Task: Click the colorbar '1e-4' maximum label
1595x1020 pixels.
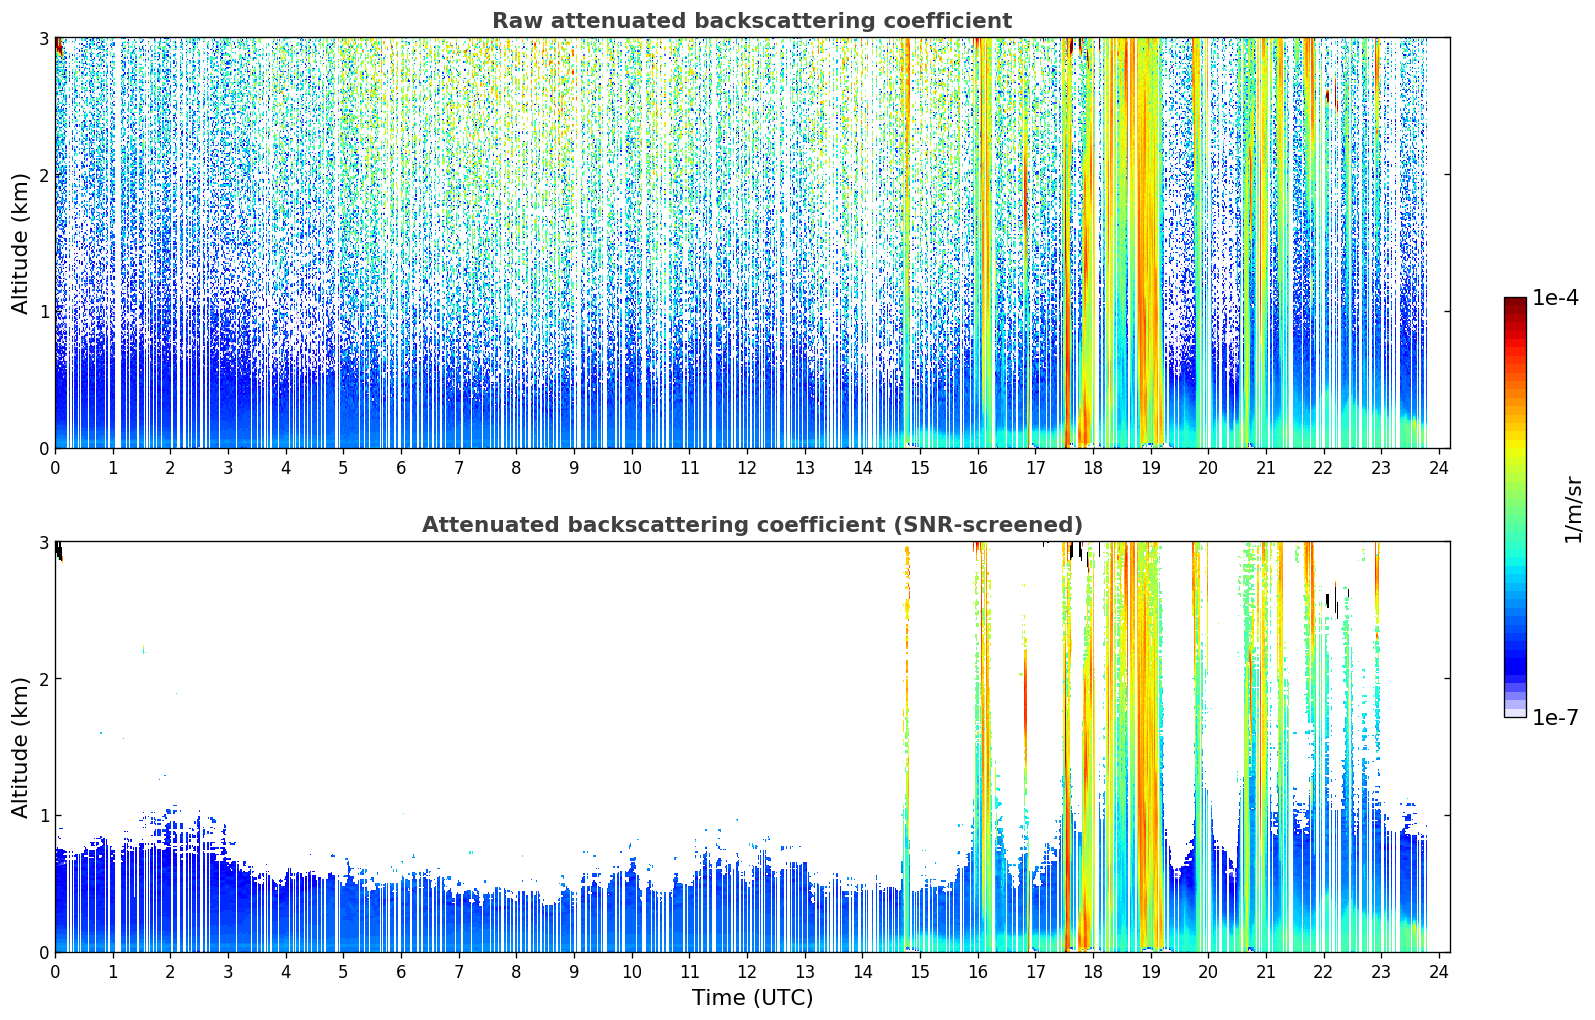Action: point(1555,298)
